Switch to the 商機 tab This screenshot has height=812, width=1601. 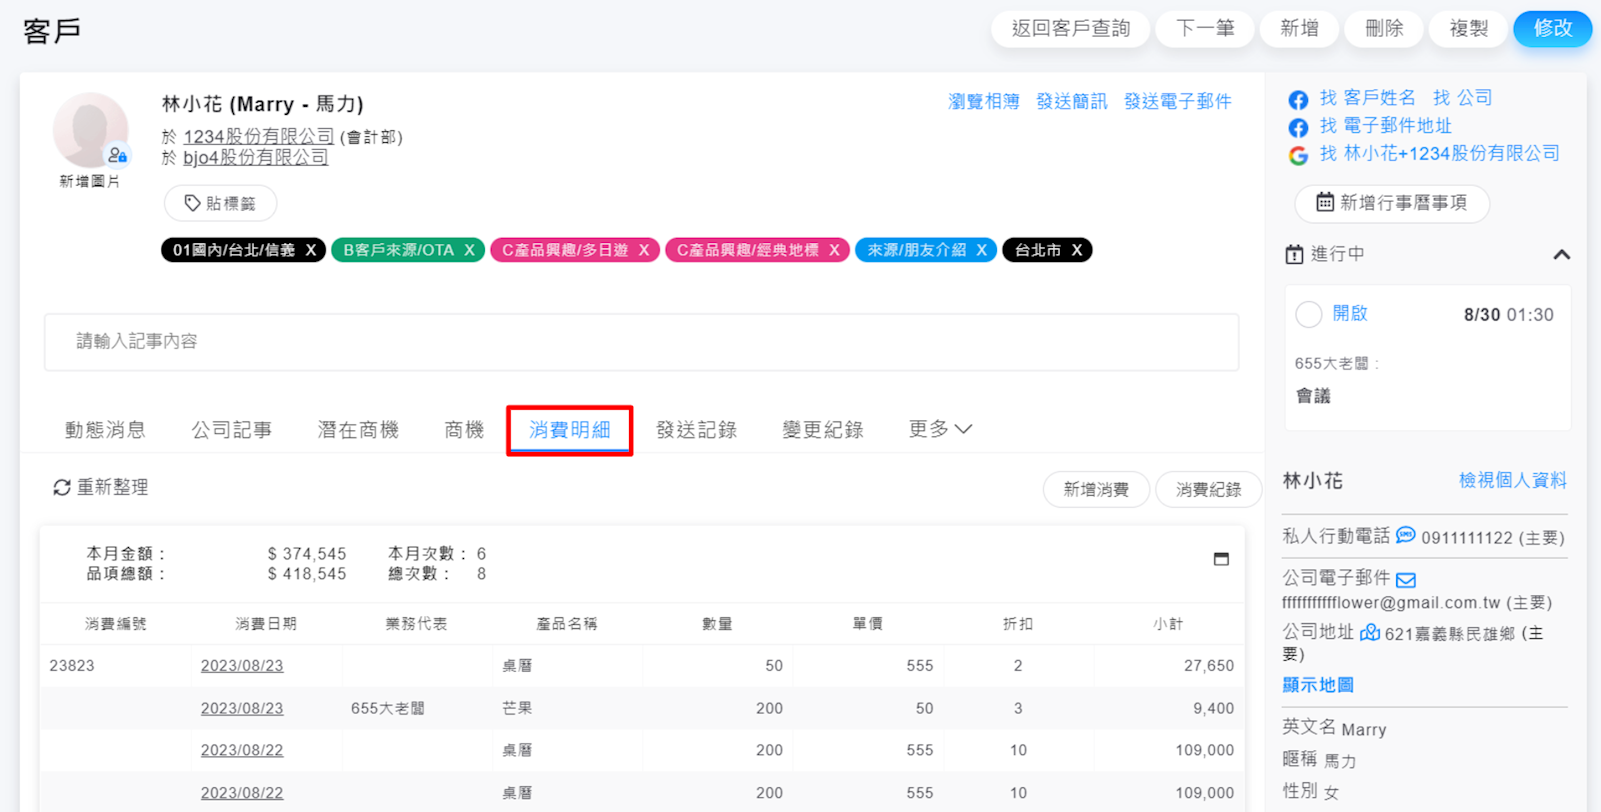point(464,430)
